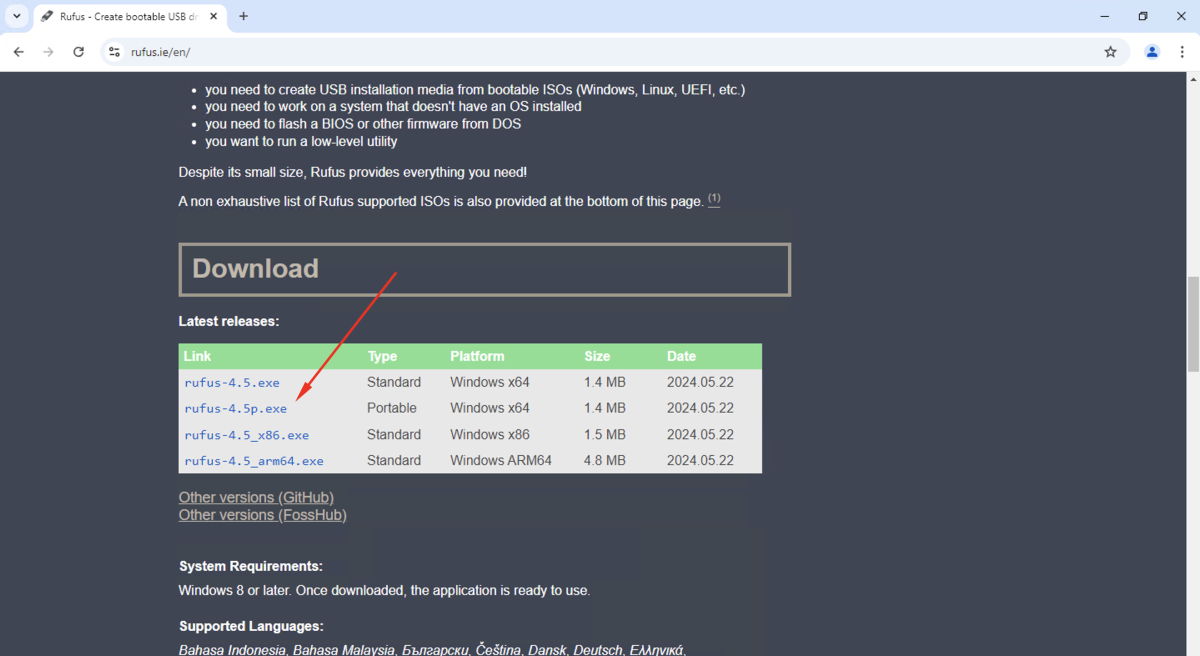
Task: Open a new tab with plus icon
Action: point(243,16)
